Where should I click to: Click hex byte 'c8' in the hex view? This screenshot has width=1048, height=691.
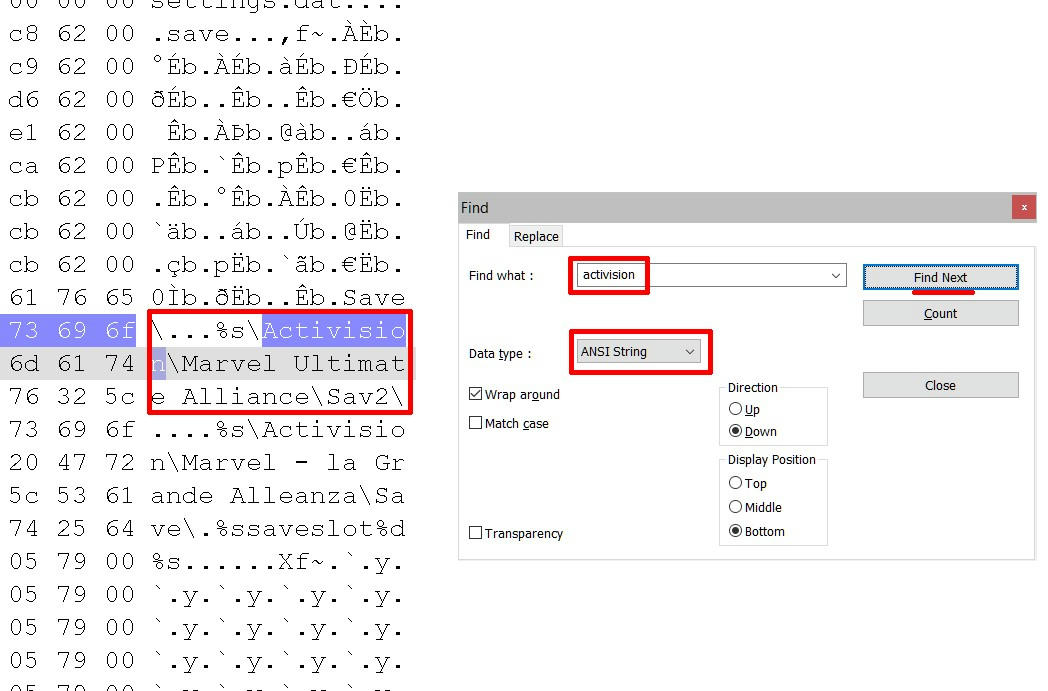tap(24, 33)
